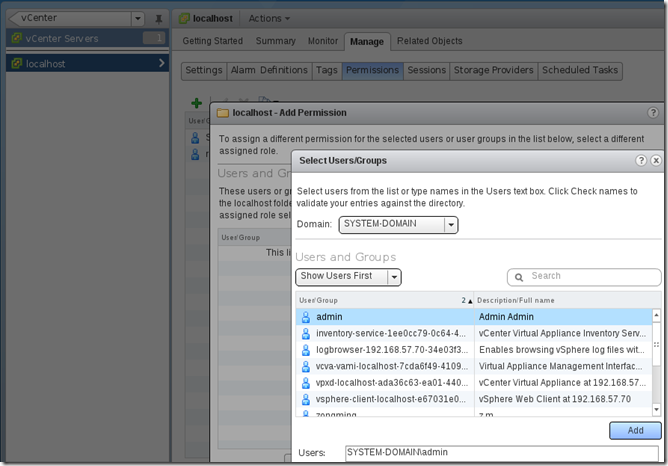This screenshot has width=668, height=466.
Task: Close the Select Users/Groups dialog
Action: pos(656,161)
